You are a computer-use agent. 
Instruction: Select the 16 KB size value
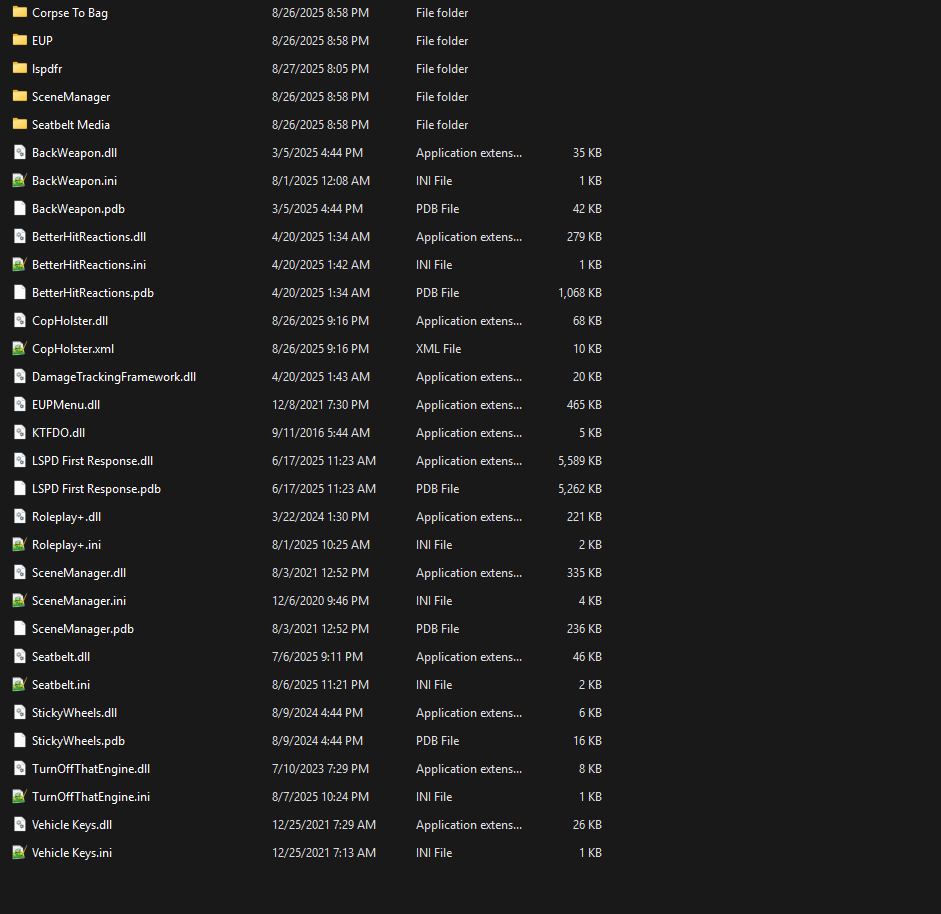pos(588,741)
